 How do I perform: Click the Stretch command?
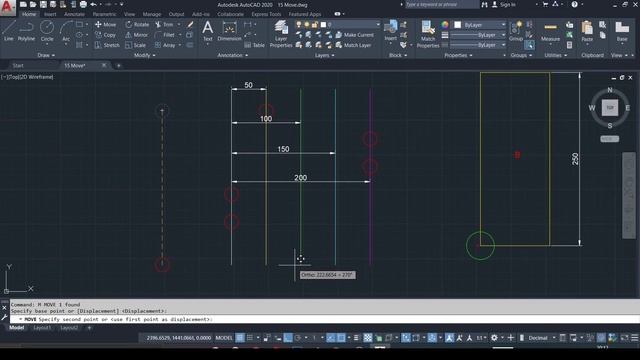(x=107, y=45)
